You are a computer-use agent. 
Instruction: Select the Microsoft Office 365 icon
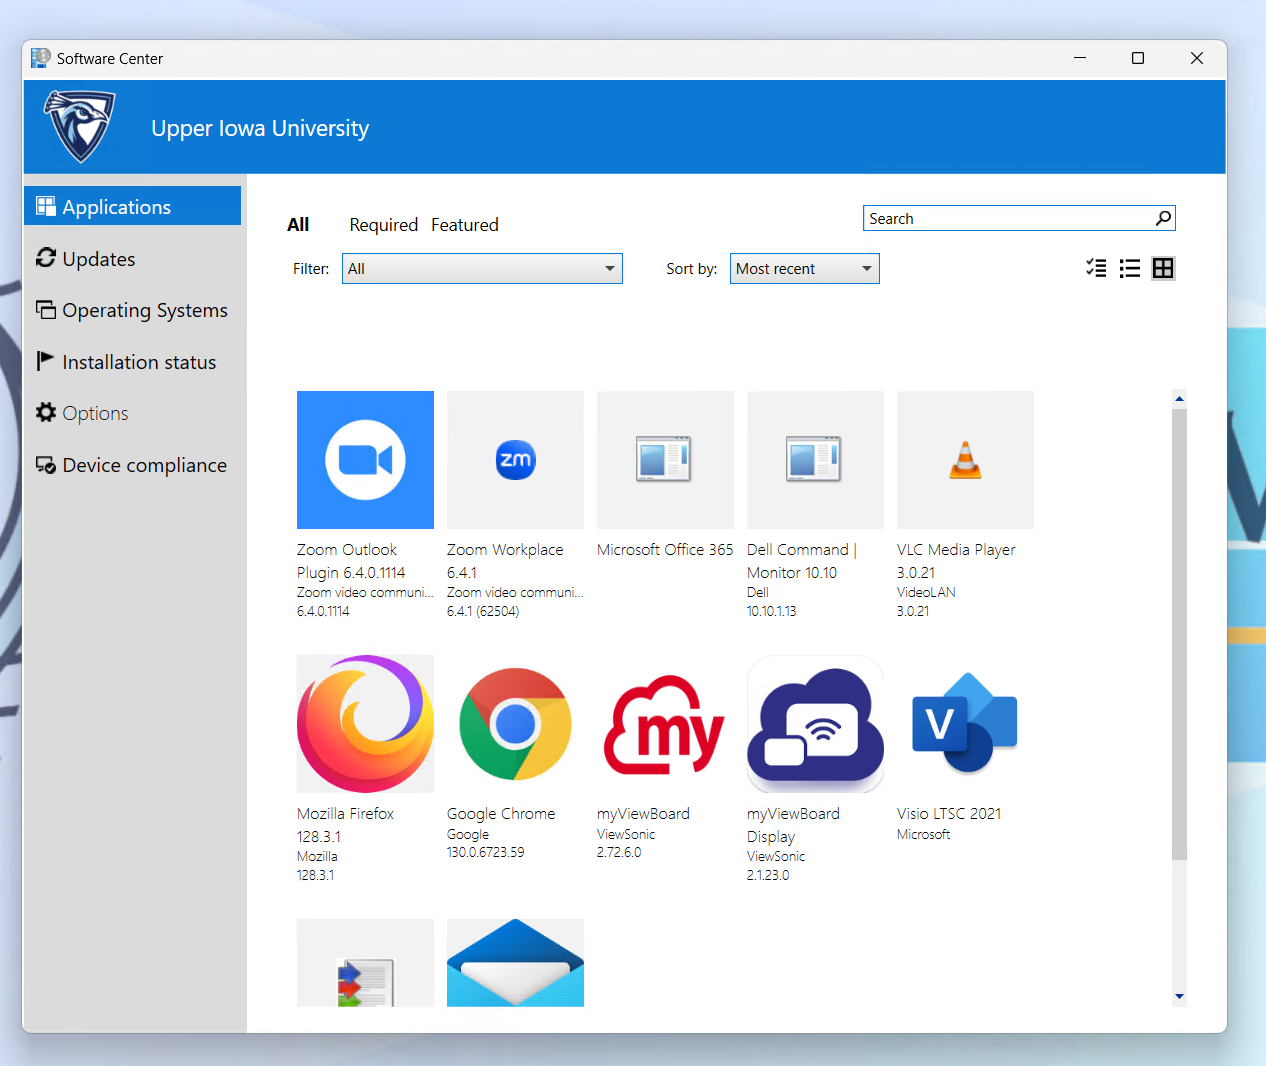[x=665, y=460]
